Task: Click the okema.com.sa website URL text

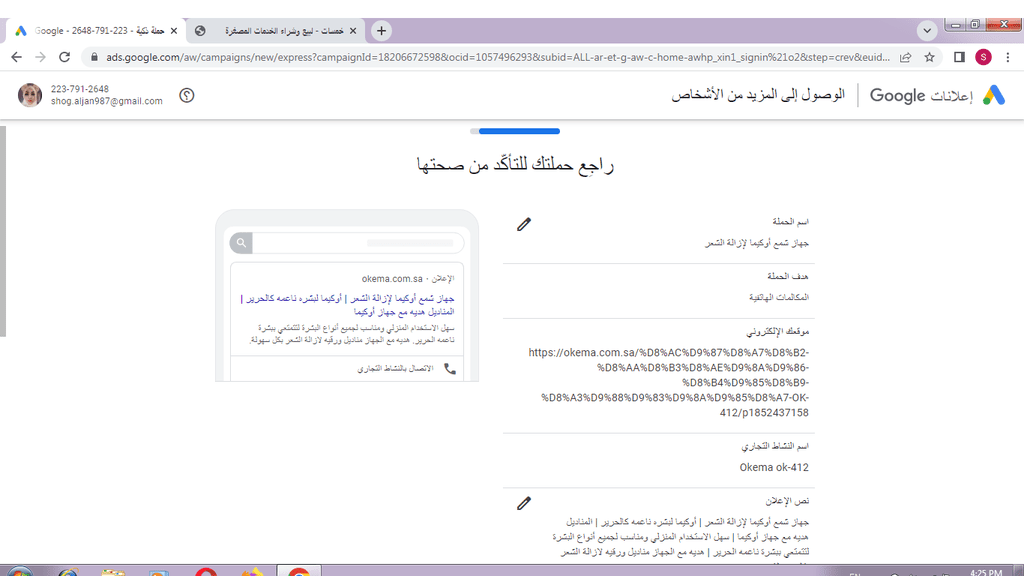Action: (669, 383)
